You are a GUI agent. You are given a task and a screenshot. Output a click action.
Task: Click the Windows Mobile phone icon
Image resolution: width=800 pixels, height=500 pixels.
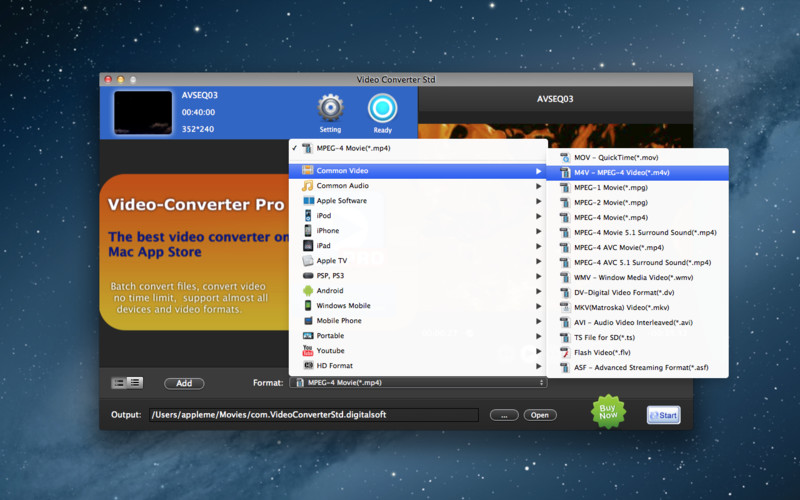[308, 305]
